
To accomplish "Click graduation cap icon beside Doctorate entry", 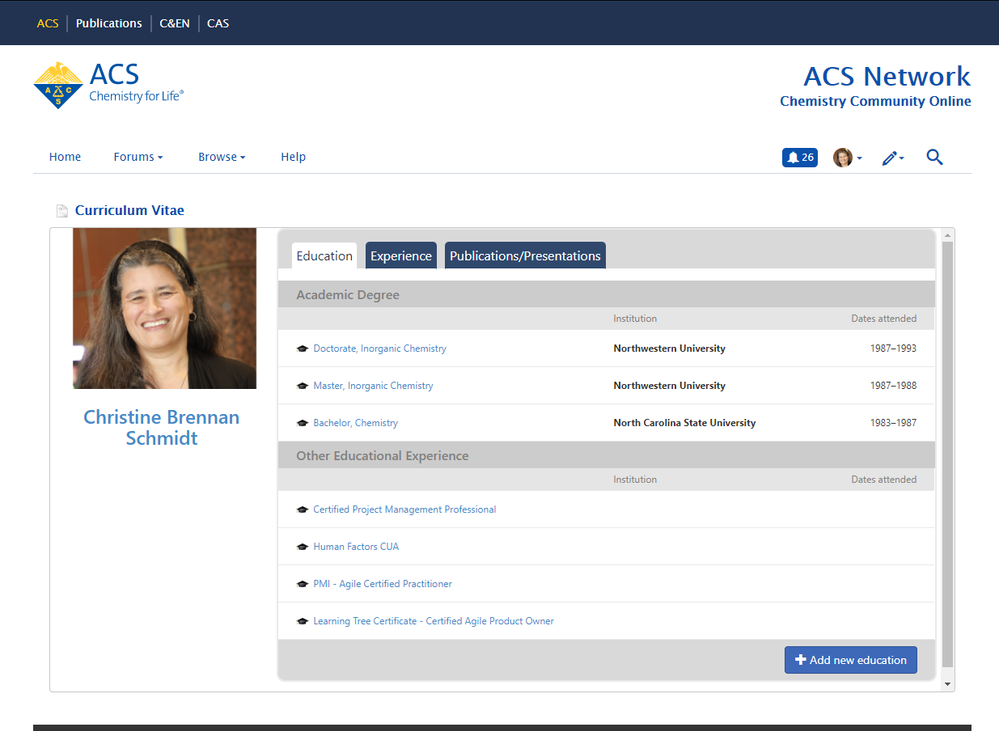I will (302, 349).
